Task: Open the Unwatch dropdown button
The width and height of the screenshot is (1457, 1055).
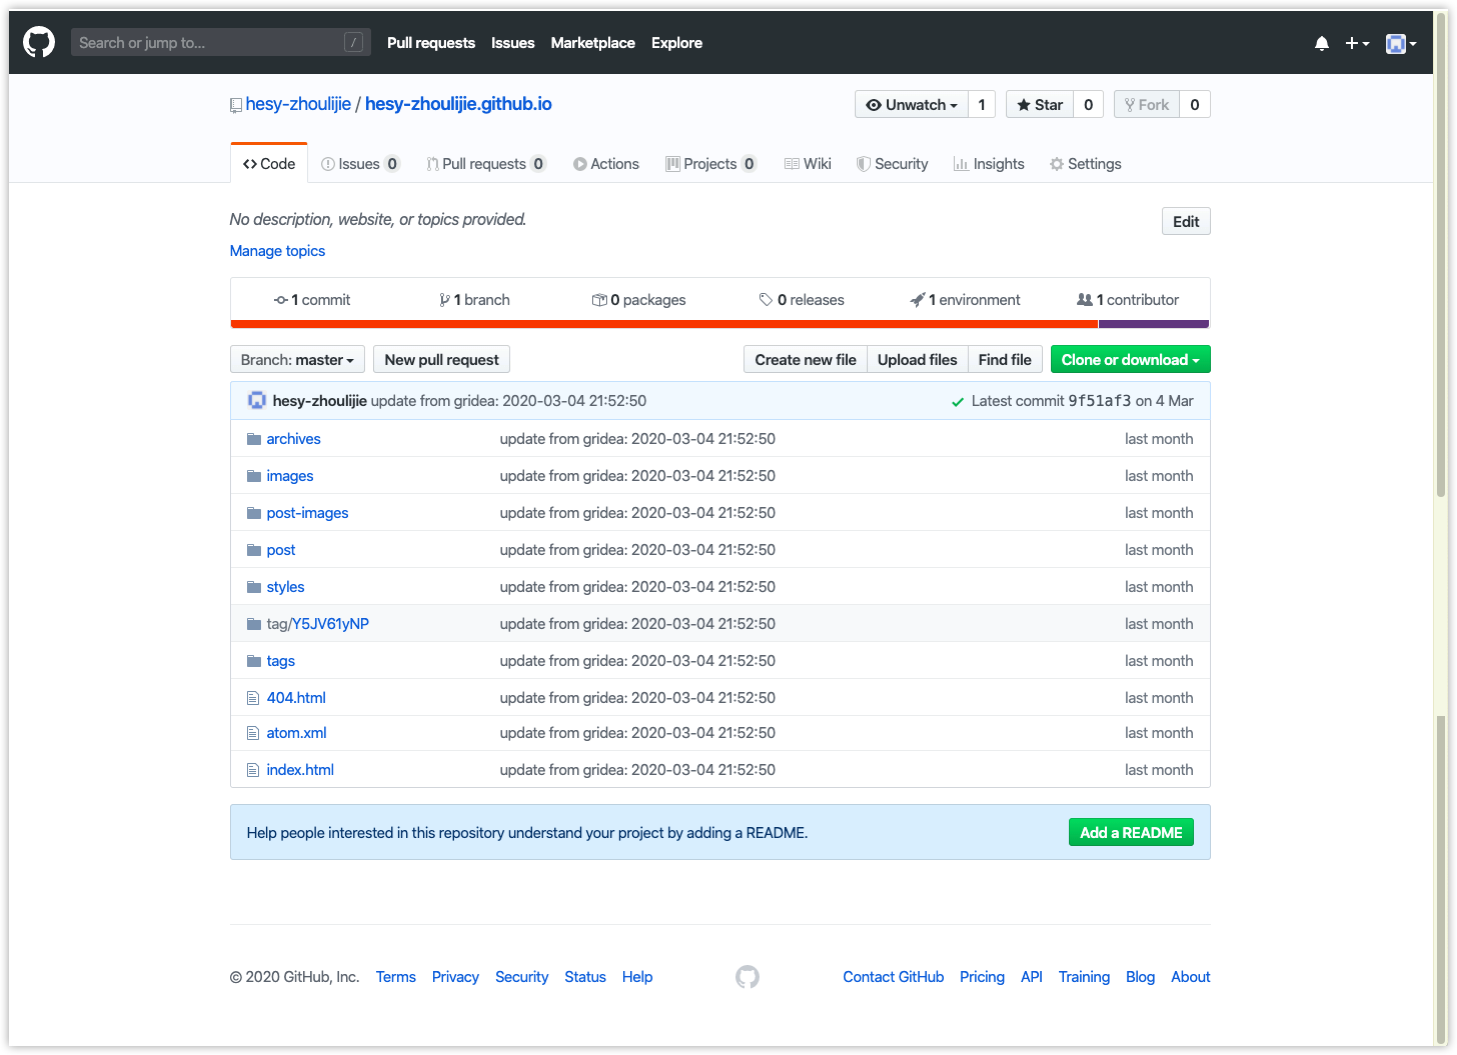Action: tap(911, 105)
